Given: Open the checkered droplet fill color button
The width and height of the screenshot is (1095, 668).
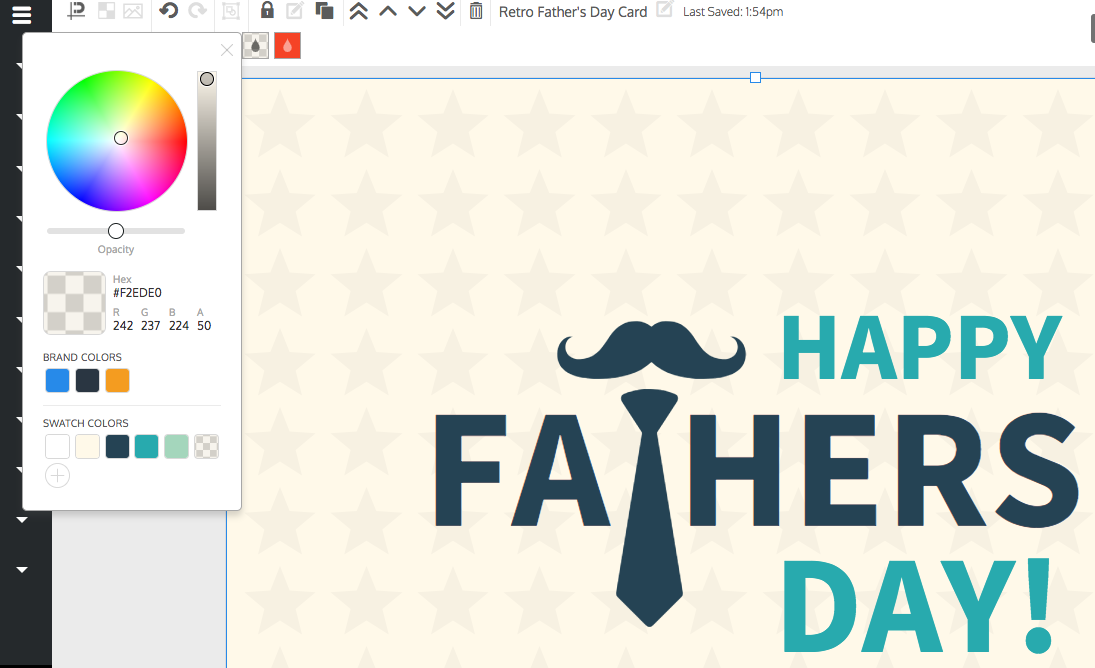Looking at the screenshot, I should [256, 46].
